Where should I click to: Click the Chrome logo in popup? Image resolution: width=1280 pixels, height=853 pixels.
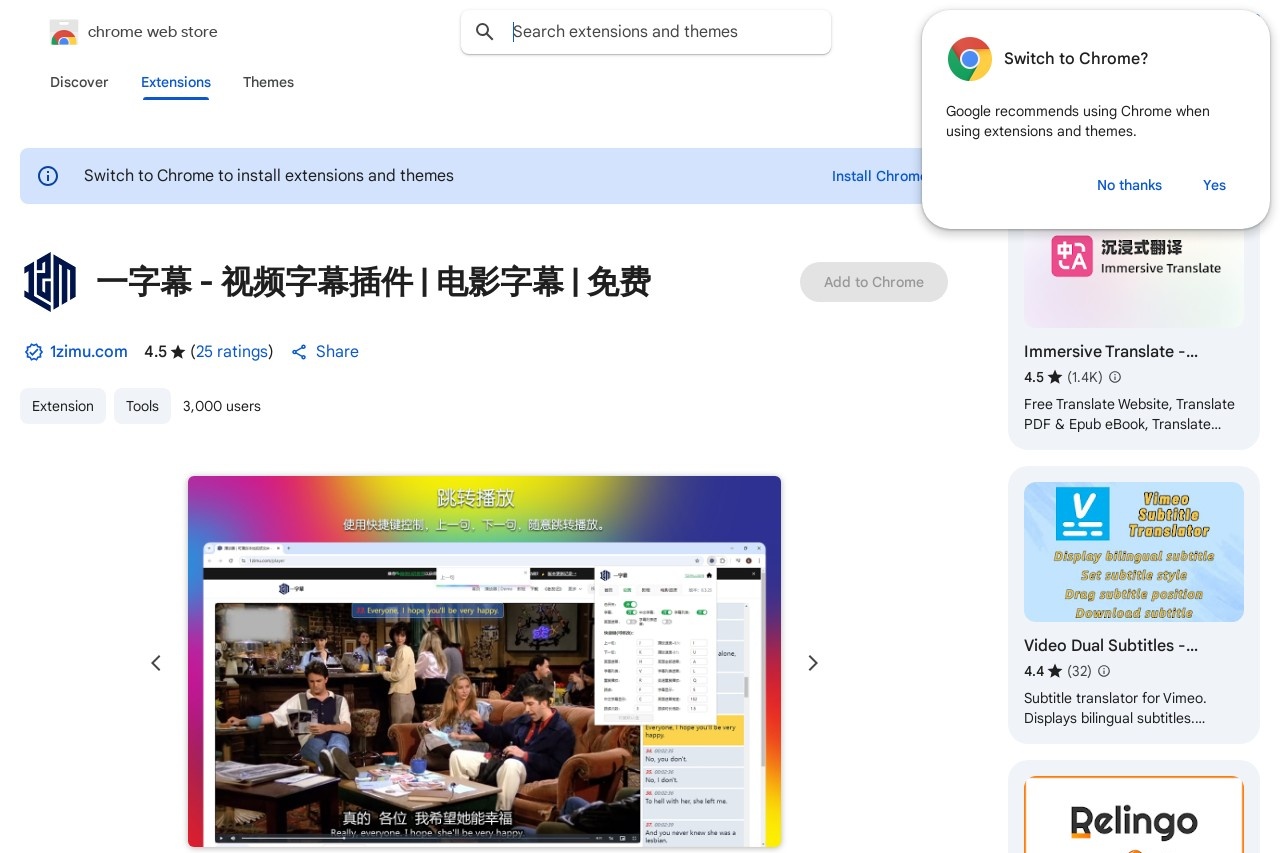tap(969, 59)
